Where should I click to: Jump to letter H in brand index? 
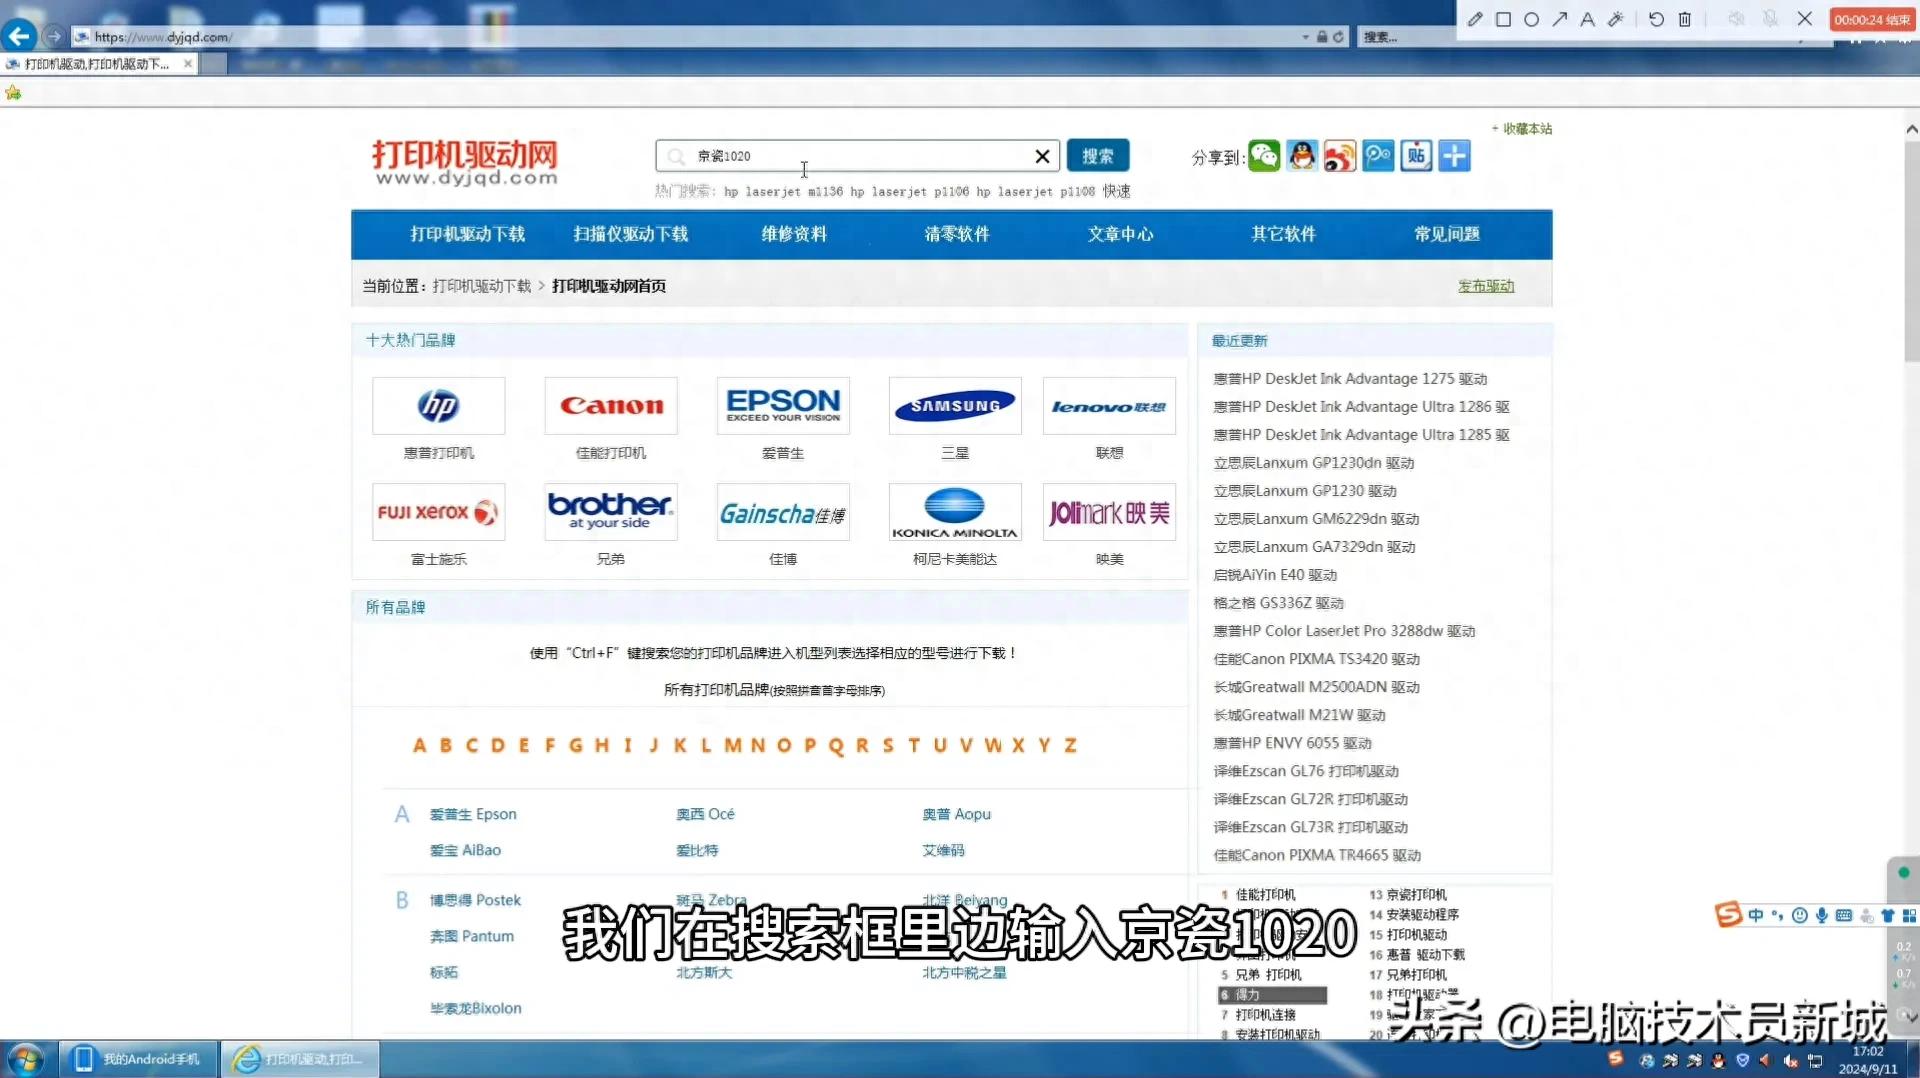click(x=601, y=745)
